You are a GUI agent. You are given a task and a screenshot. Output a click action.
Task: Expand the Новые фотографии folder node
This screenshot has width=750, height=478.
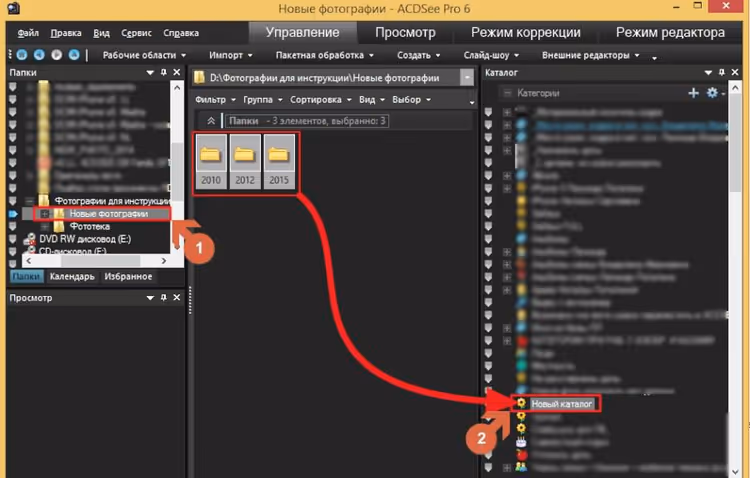[x=44, y=213]
